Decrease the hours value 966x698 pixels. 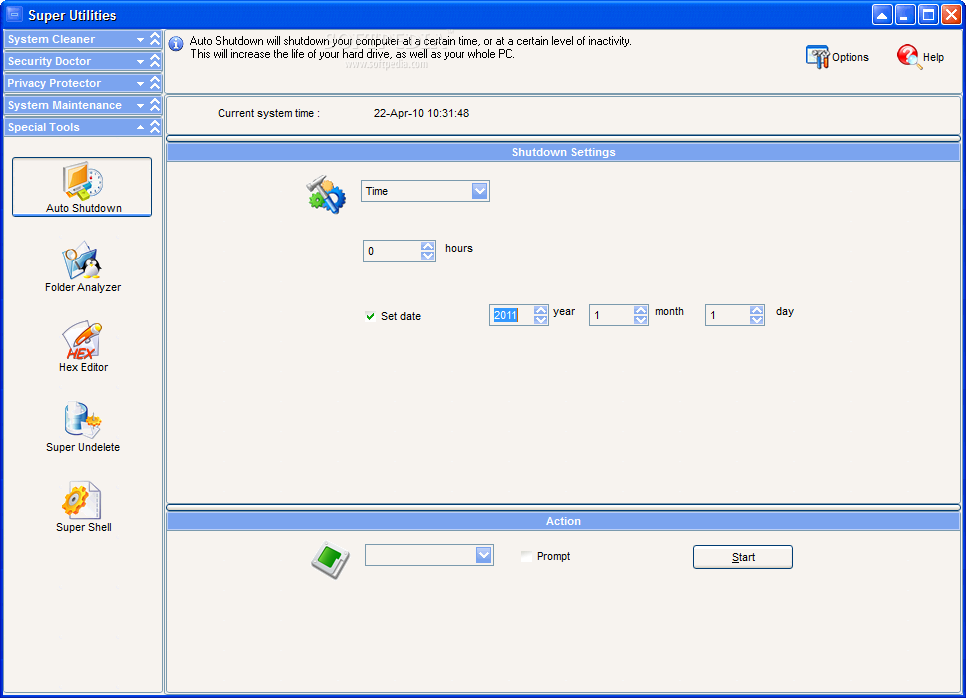[428, 256]
